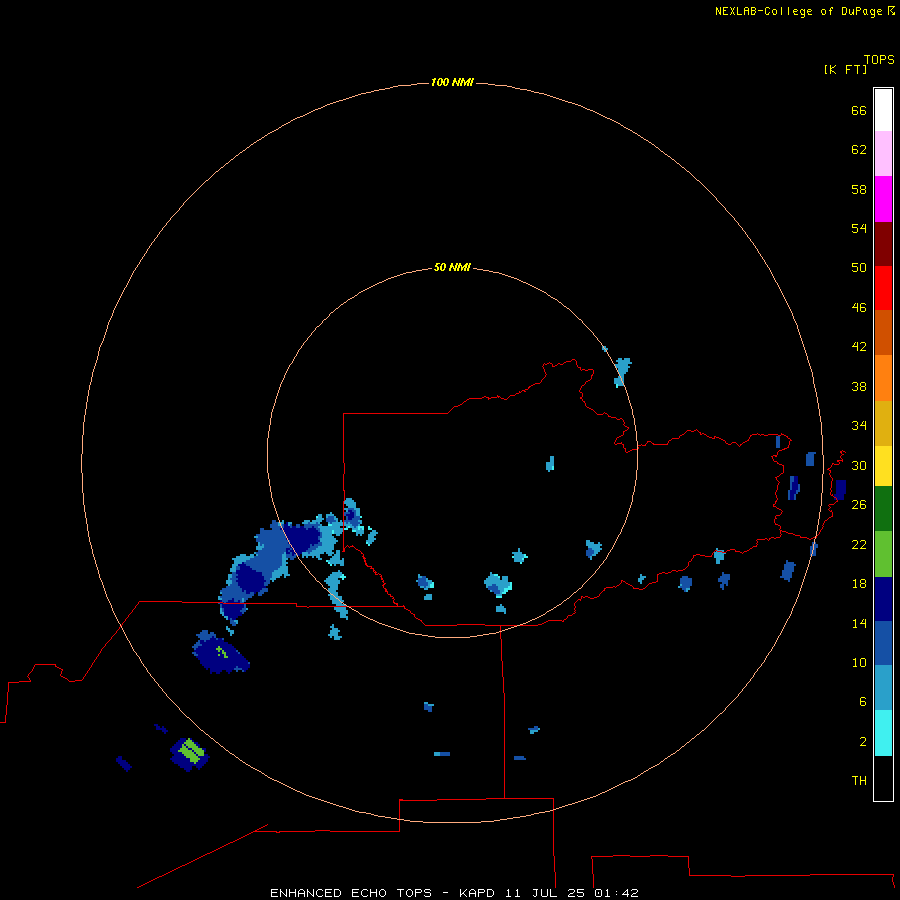Click the "38" legend value
This screenshot has height=900, width=900.
859,387
